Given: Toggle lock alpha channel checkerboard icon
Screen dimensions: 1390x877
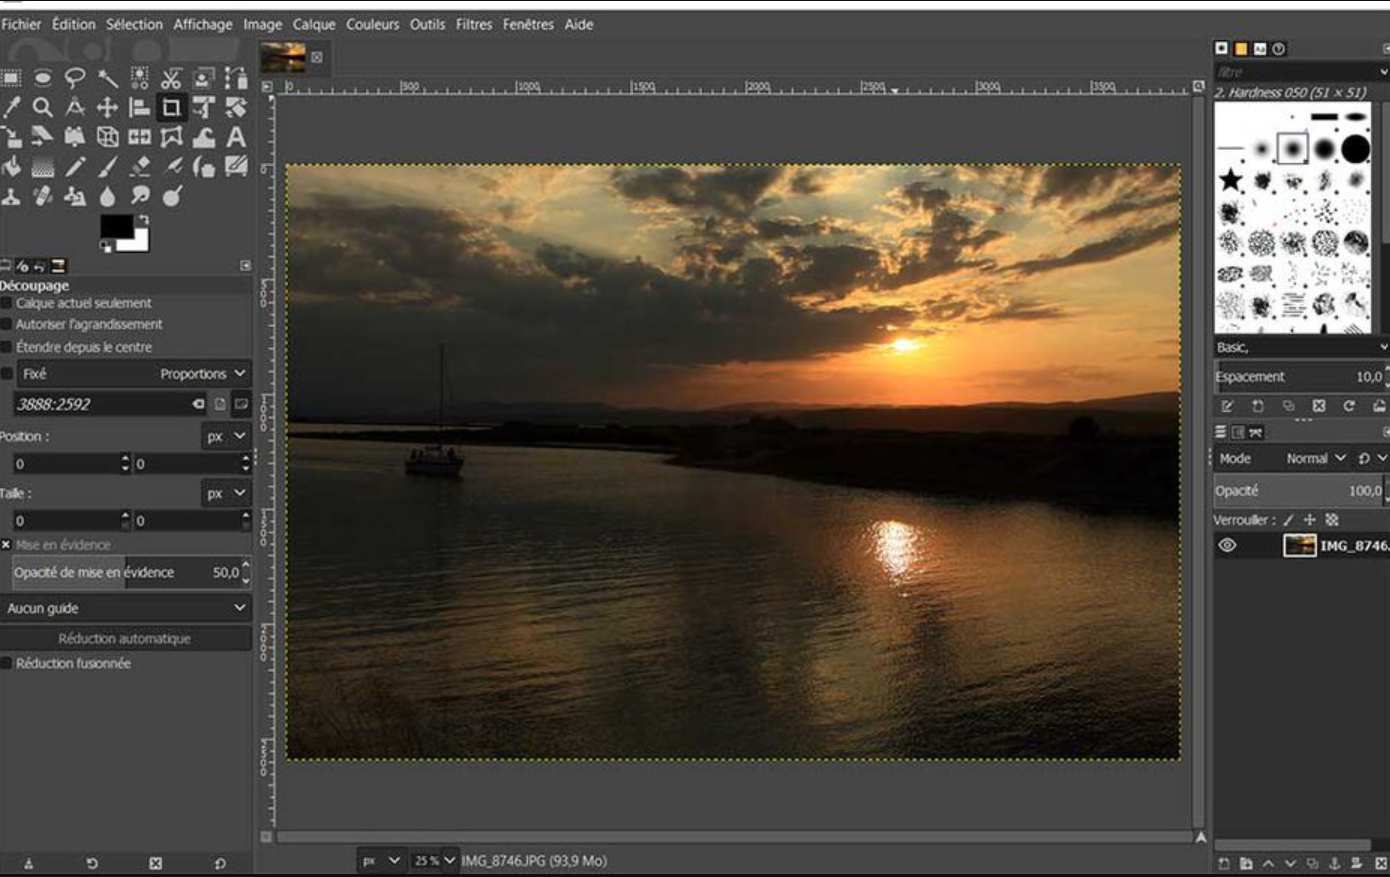Looking at the screenshot, I should pos(1332,520).
